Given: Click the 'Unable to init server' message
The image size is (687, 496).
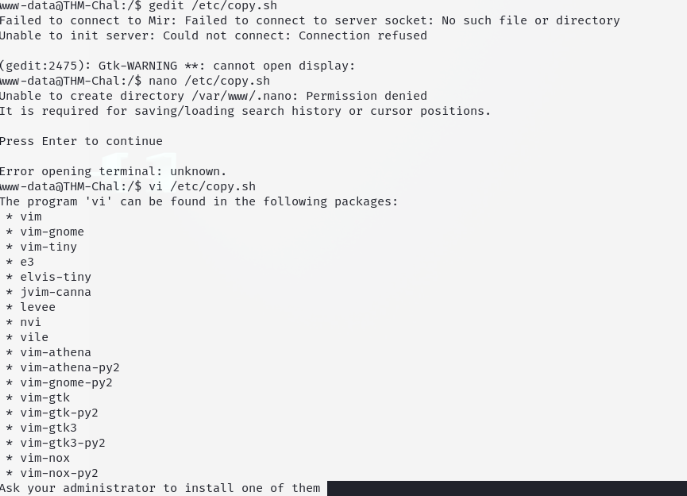Looking at the screenshot, I should pos(213,36).
